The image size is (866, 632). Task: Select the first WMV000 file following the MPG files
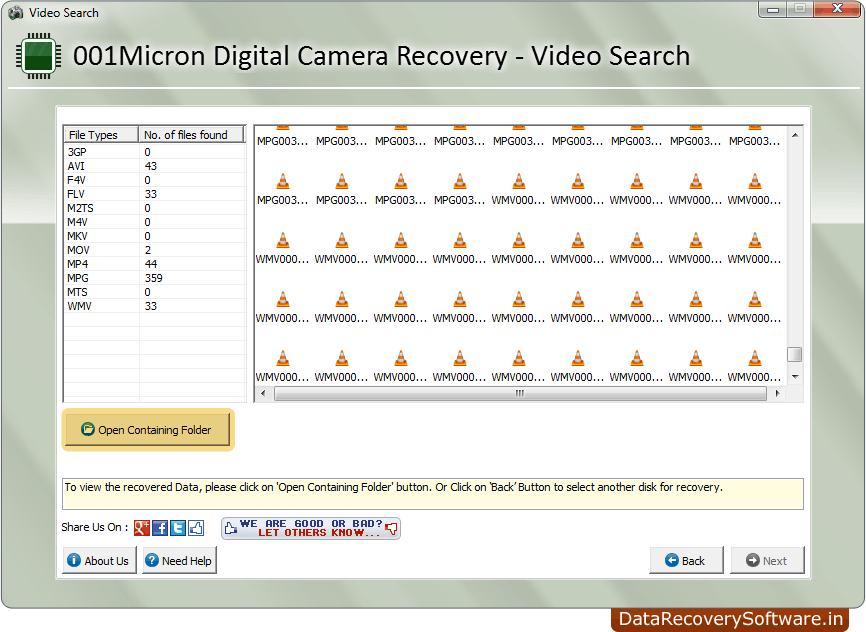[518, 189]
